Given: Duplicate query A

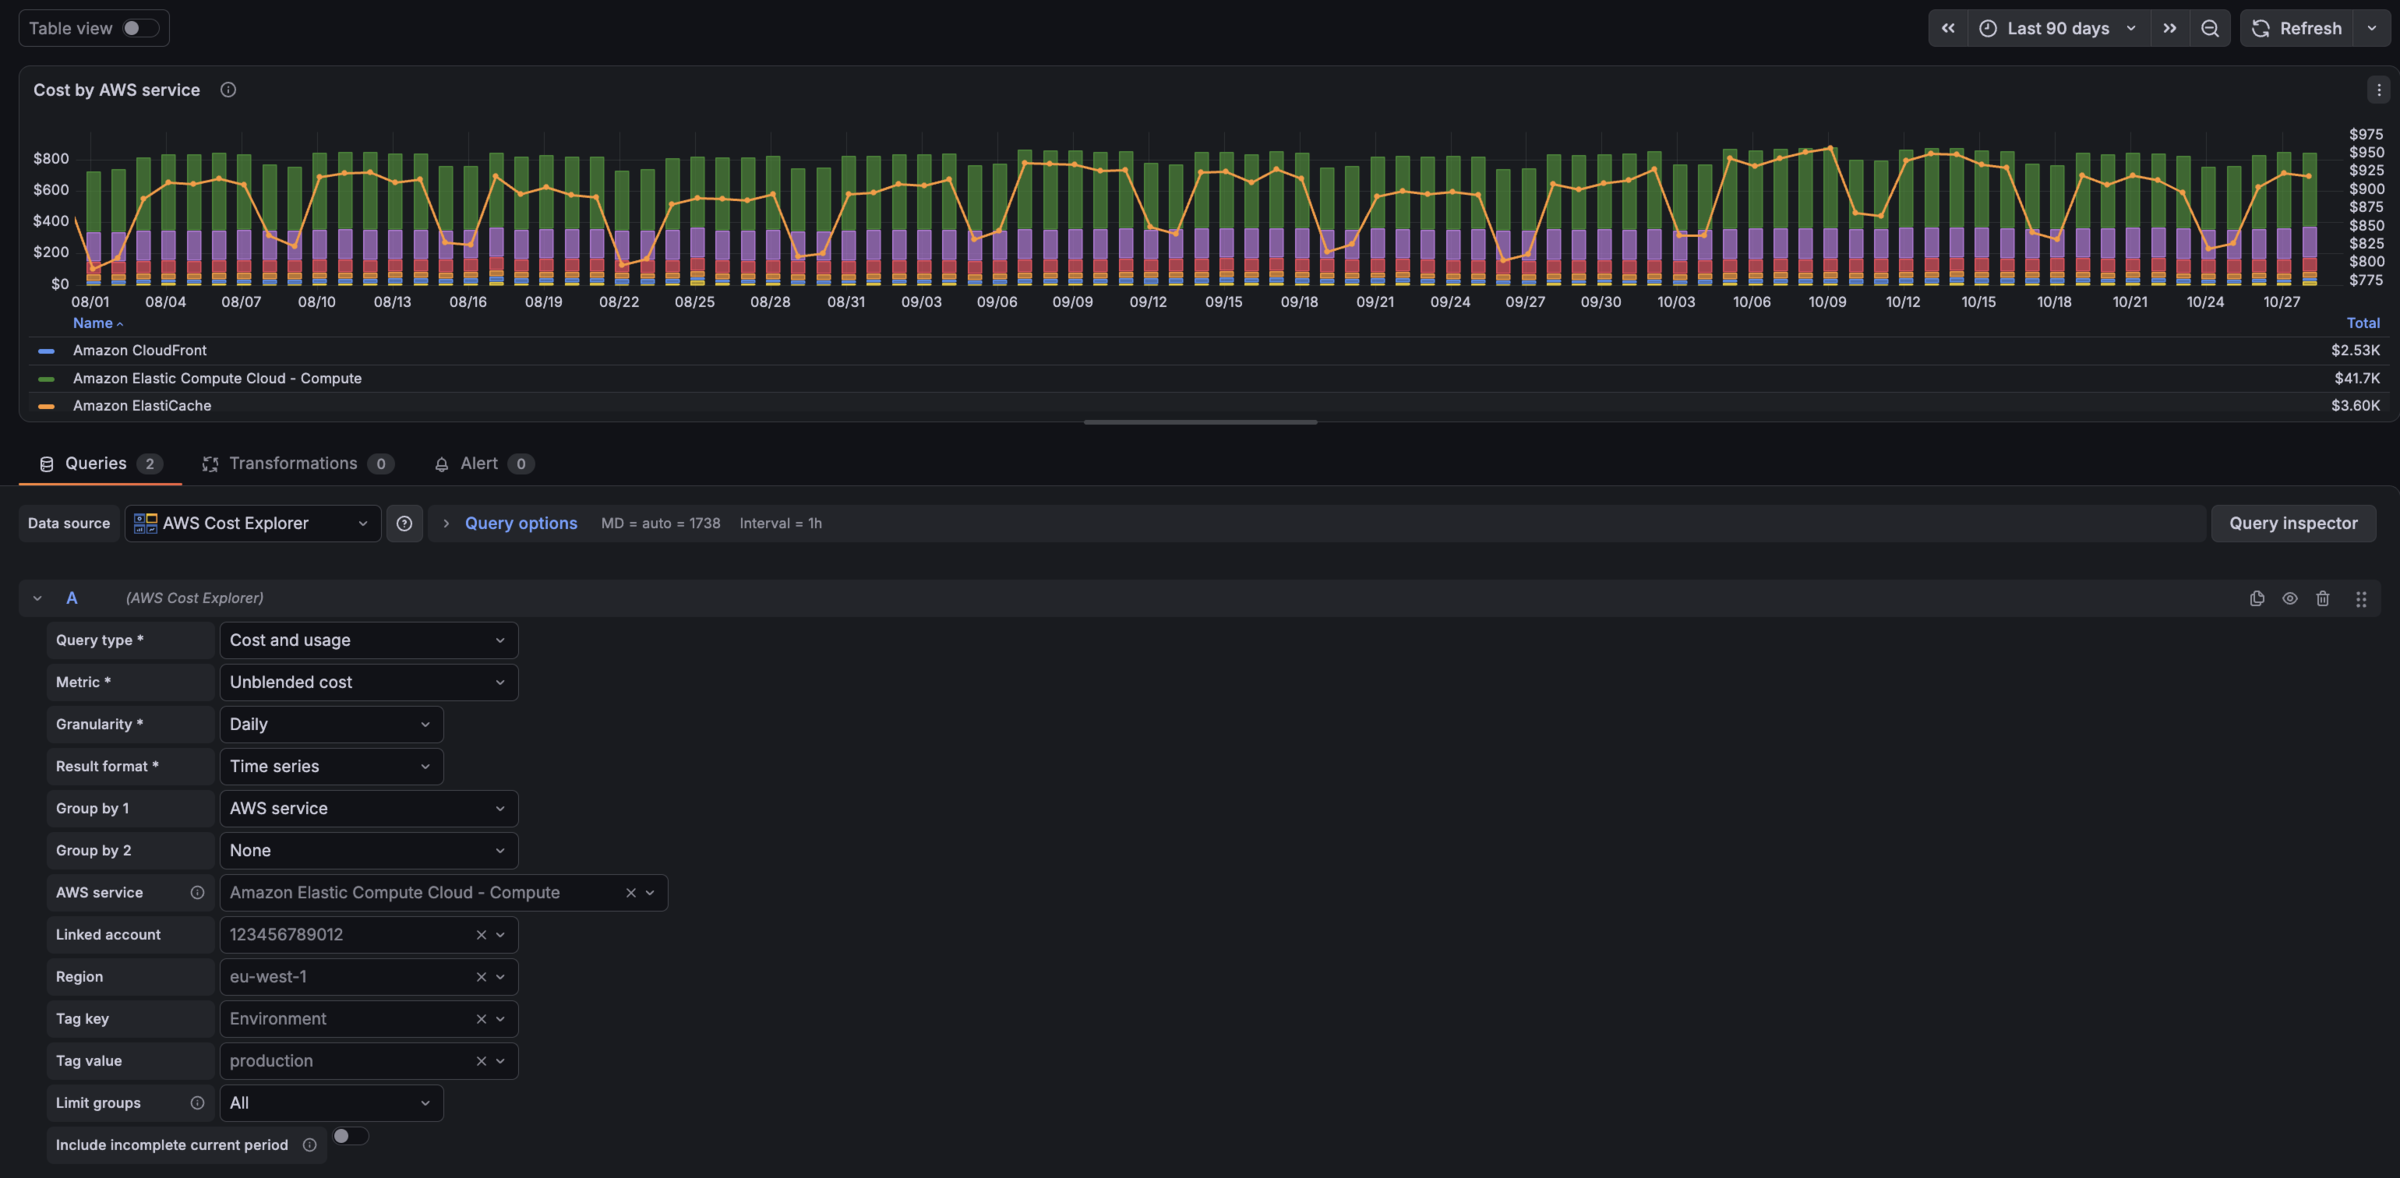Looking at the screenshot, I should [x=2257, y=598].
